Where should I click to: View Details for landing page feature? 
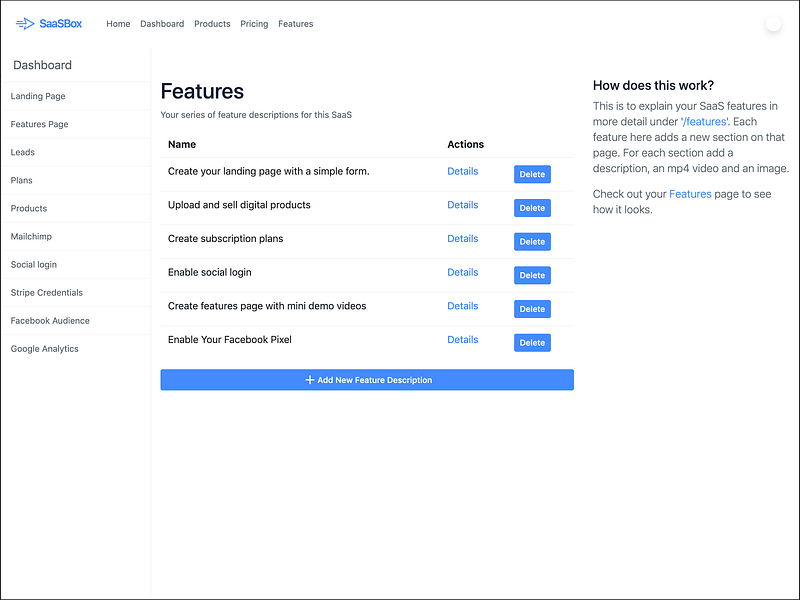coord(463,171)
